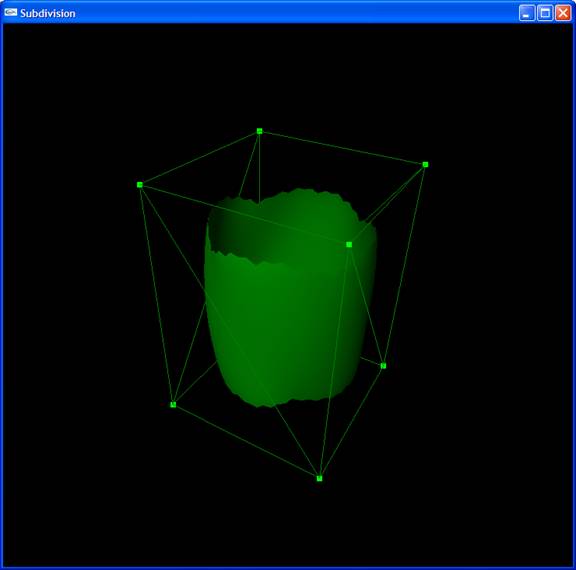Image resolution: width=576 pixels, height=570 pixels.
Task: Click the cage edge joining topmost and far-right vertices
Action: 342,148
